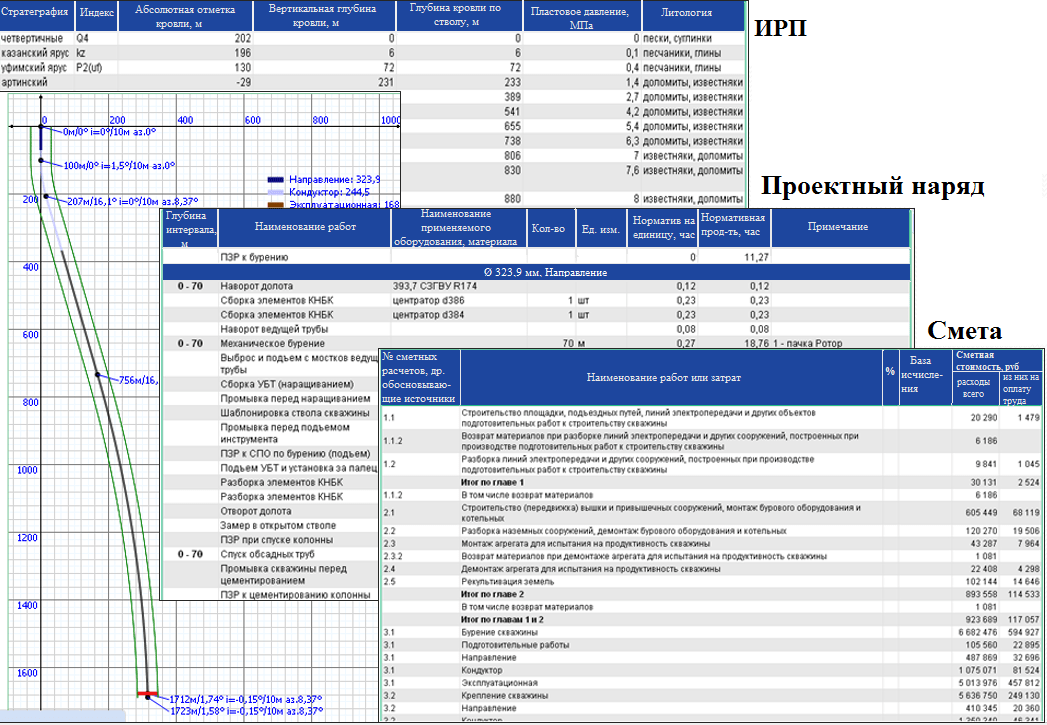Select the Замер в открытом стволе row
The image size is (1047, 725).
tap(271, 525)
